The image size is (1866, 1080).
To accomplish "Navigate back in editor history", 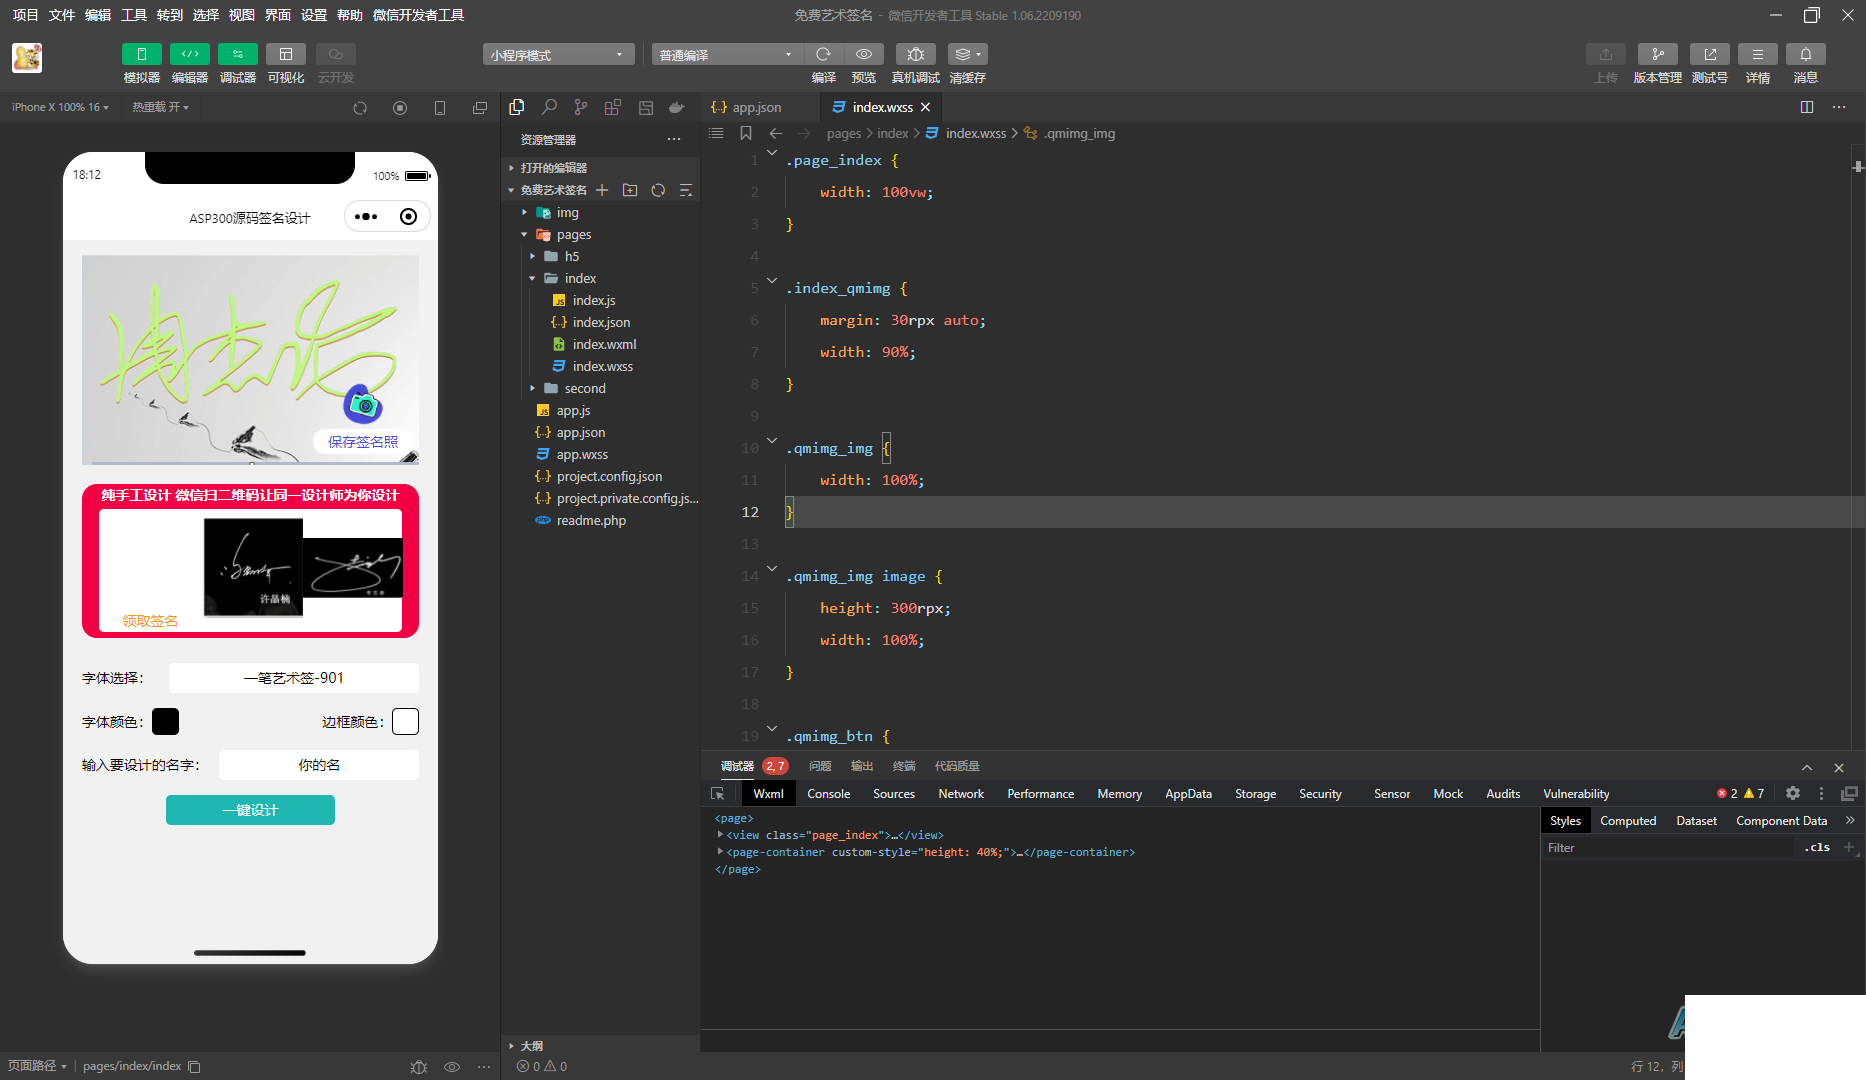I will pyautogui.click(x=776, y=133).
